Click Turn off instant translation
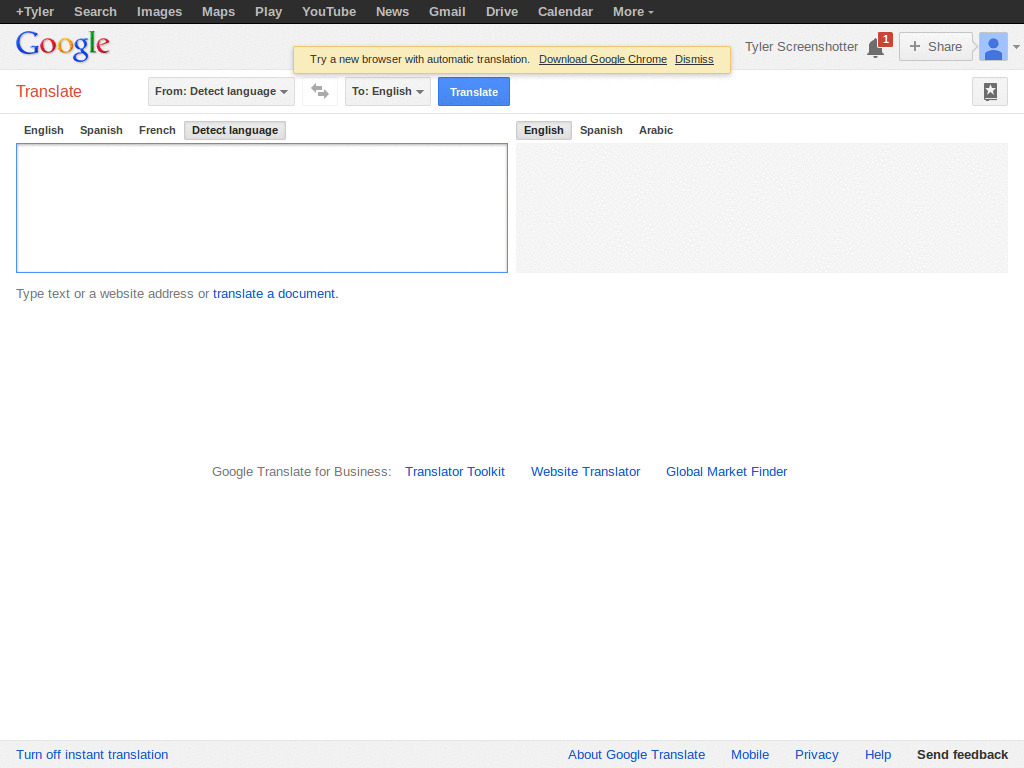 [x=92, y=754]
